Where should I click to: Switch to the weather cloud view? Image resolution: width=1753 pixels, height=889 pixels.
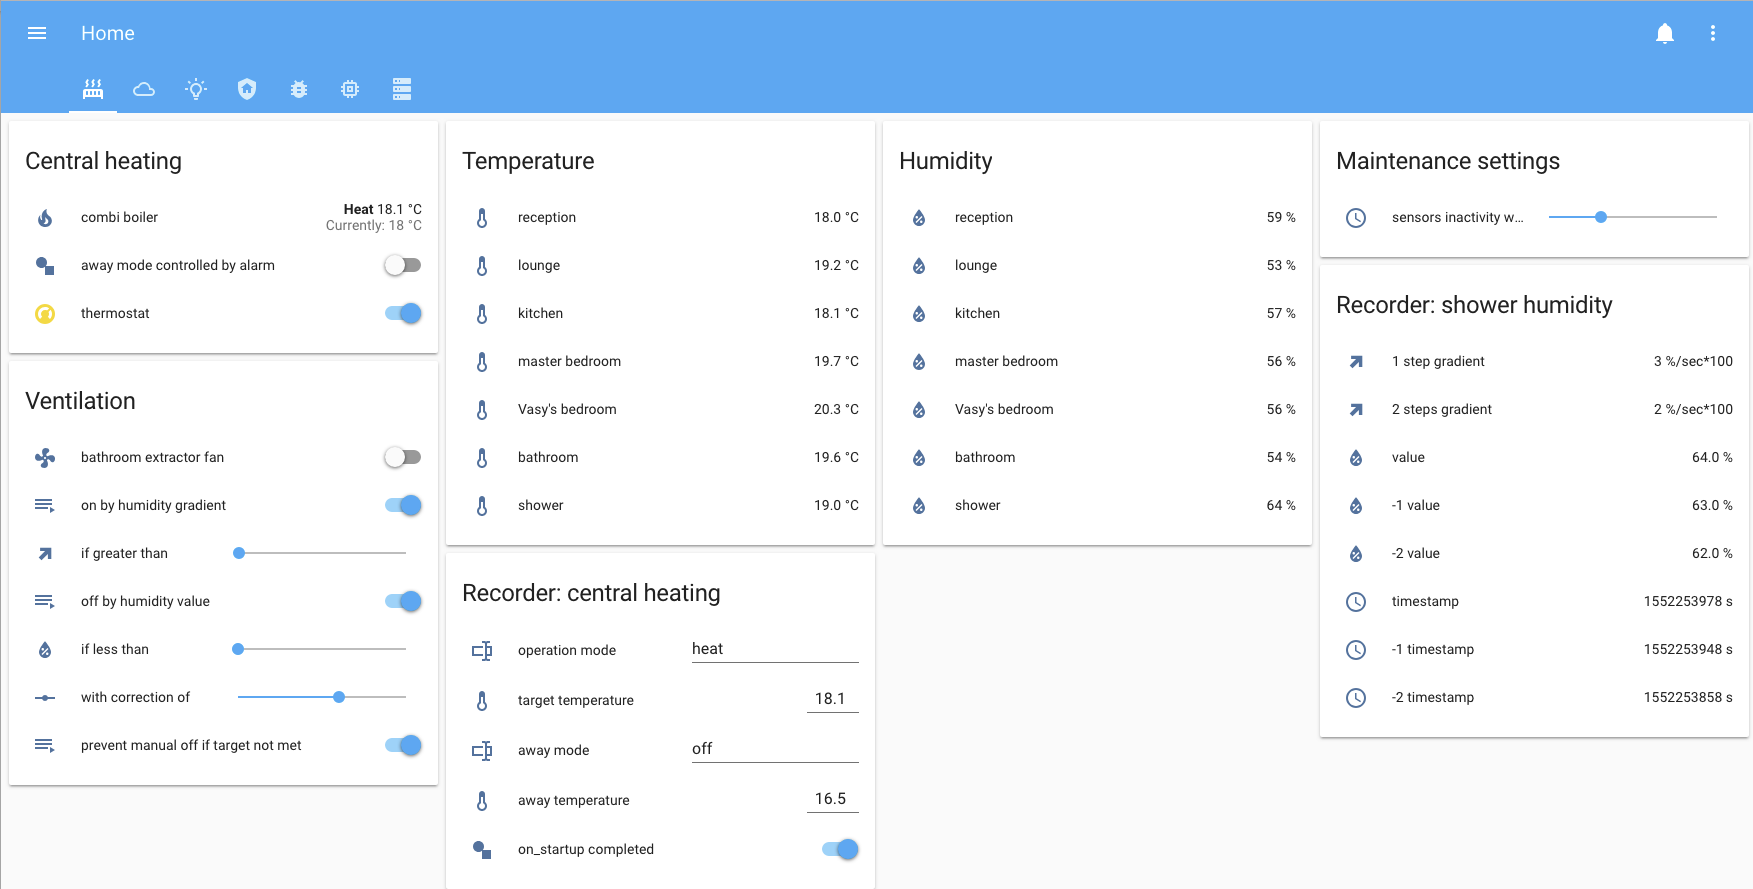click(x=144, y=89)
